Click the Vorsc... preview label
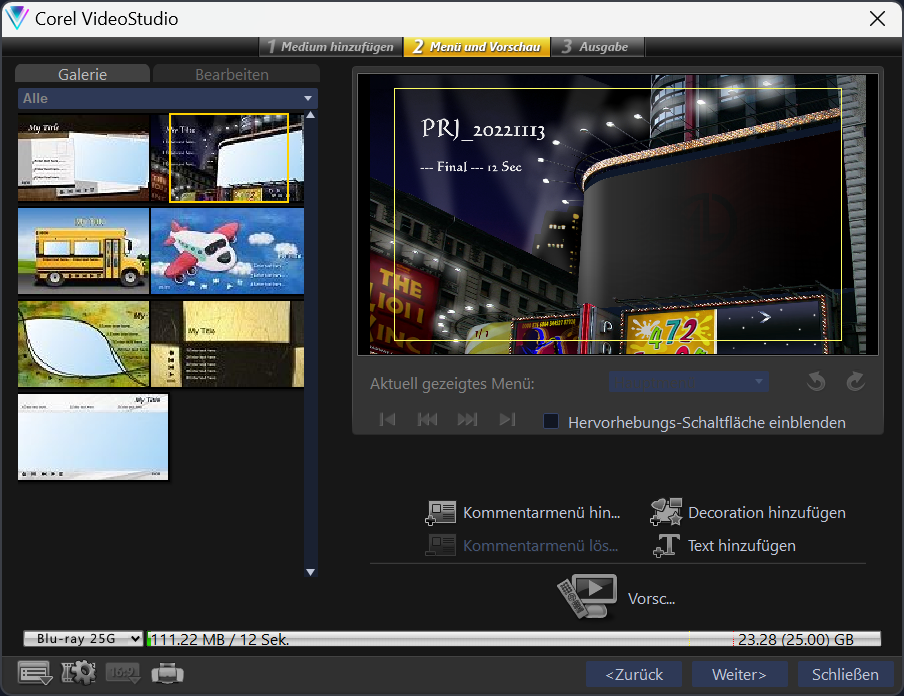 click(x=651, y=599)
